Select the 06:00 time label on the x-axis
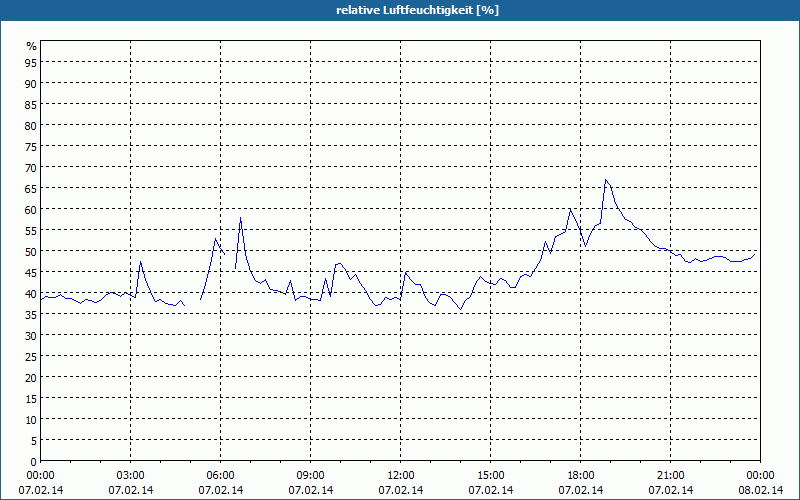Image resolution: width=800 pixels, height=500 pixels. pyautogui.click(x=221, y=475)
